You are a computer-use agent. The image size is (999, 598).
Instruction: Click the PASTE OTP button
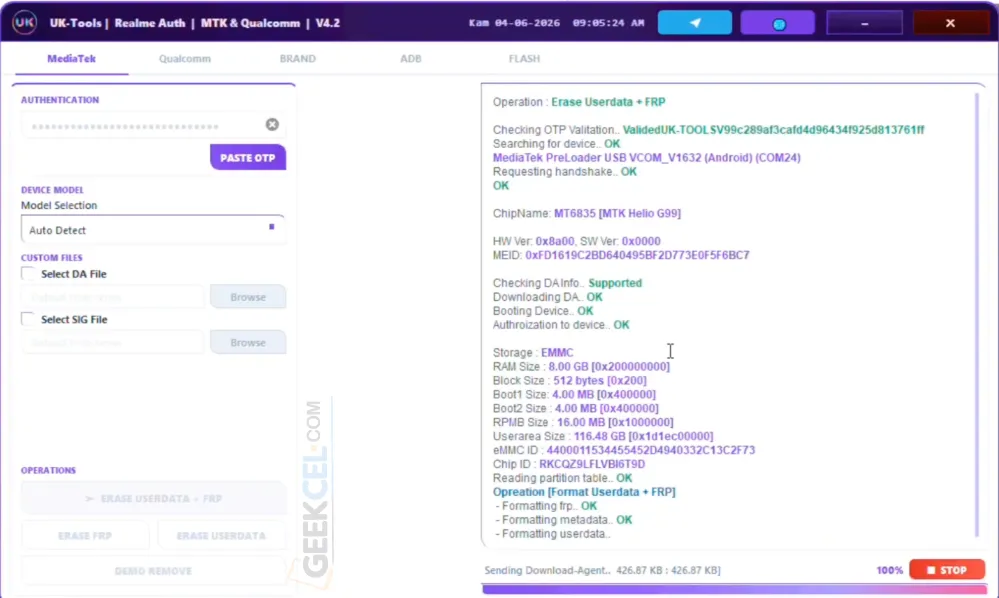(x=248, y=157)
